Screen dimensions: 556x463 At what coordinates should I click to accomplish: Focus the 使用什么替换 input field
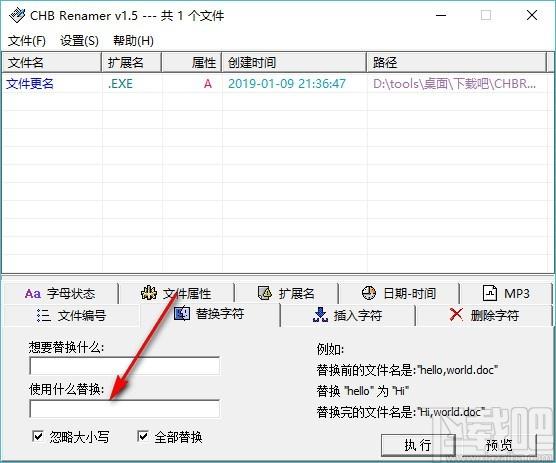[124, 408]
